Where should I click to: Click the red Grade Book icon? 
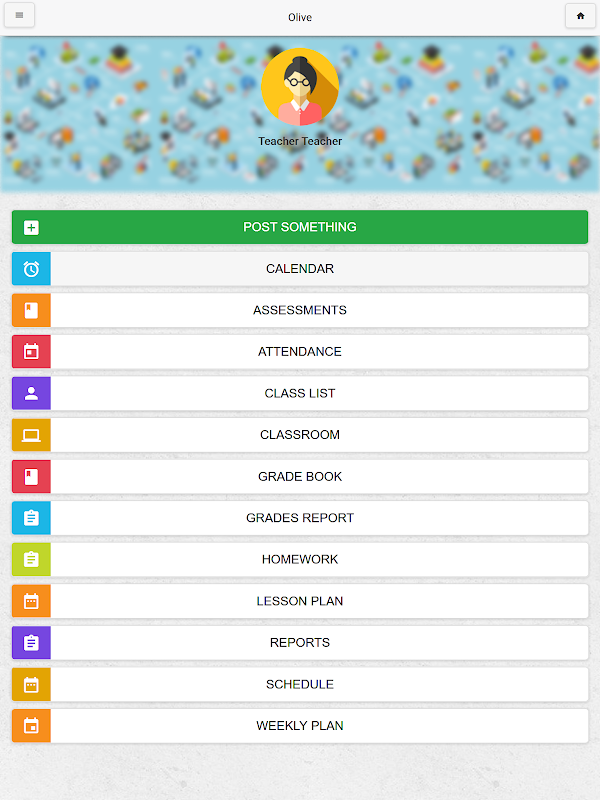(x=31, y=477)
